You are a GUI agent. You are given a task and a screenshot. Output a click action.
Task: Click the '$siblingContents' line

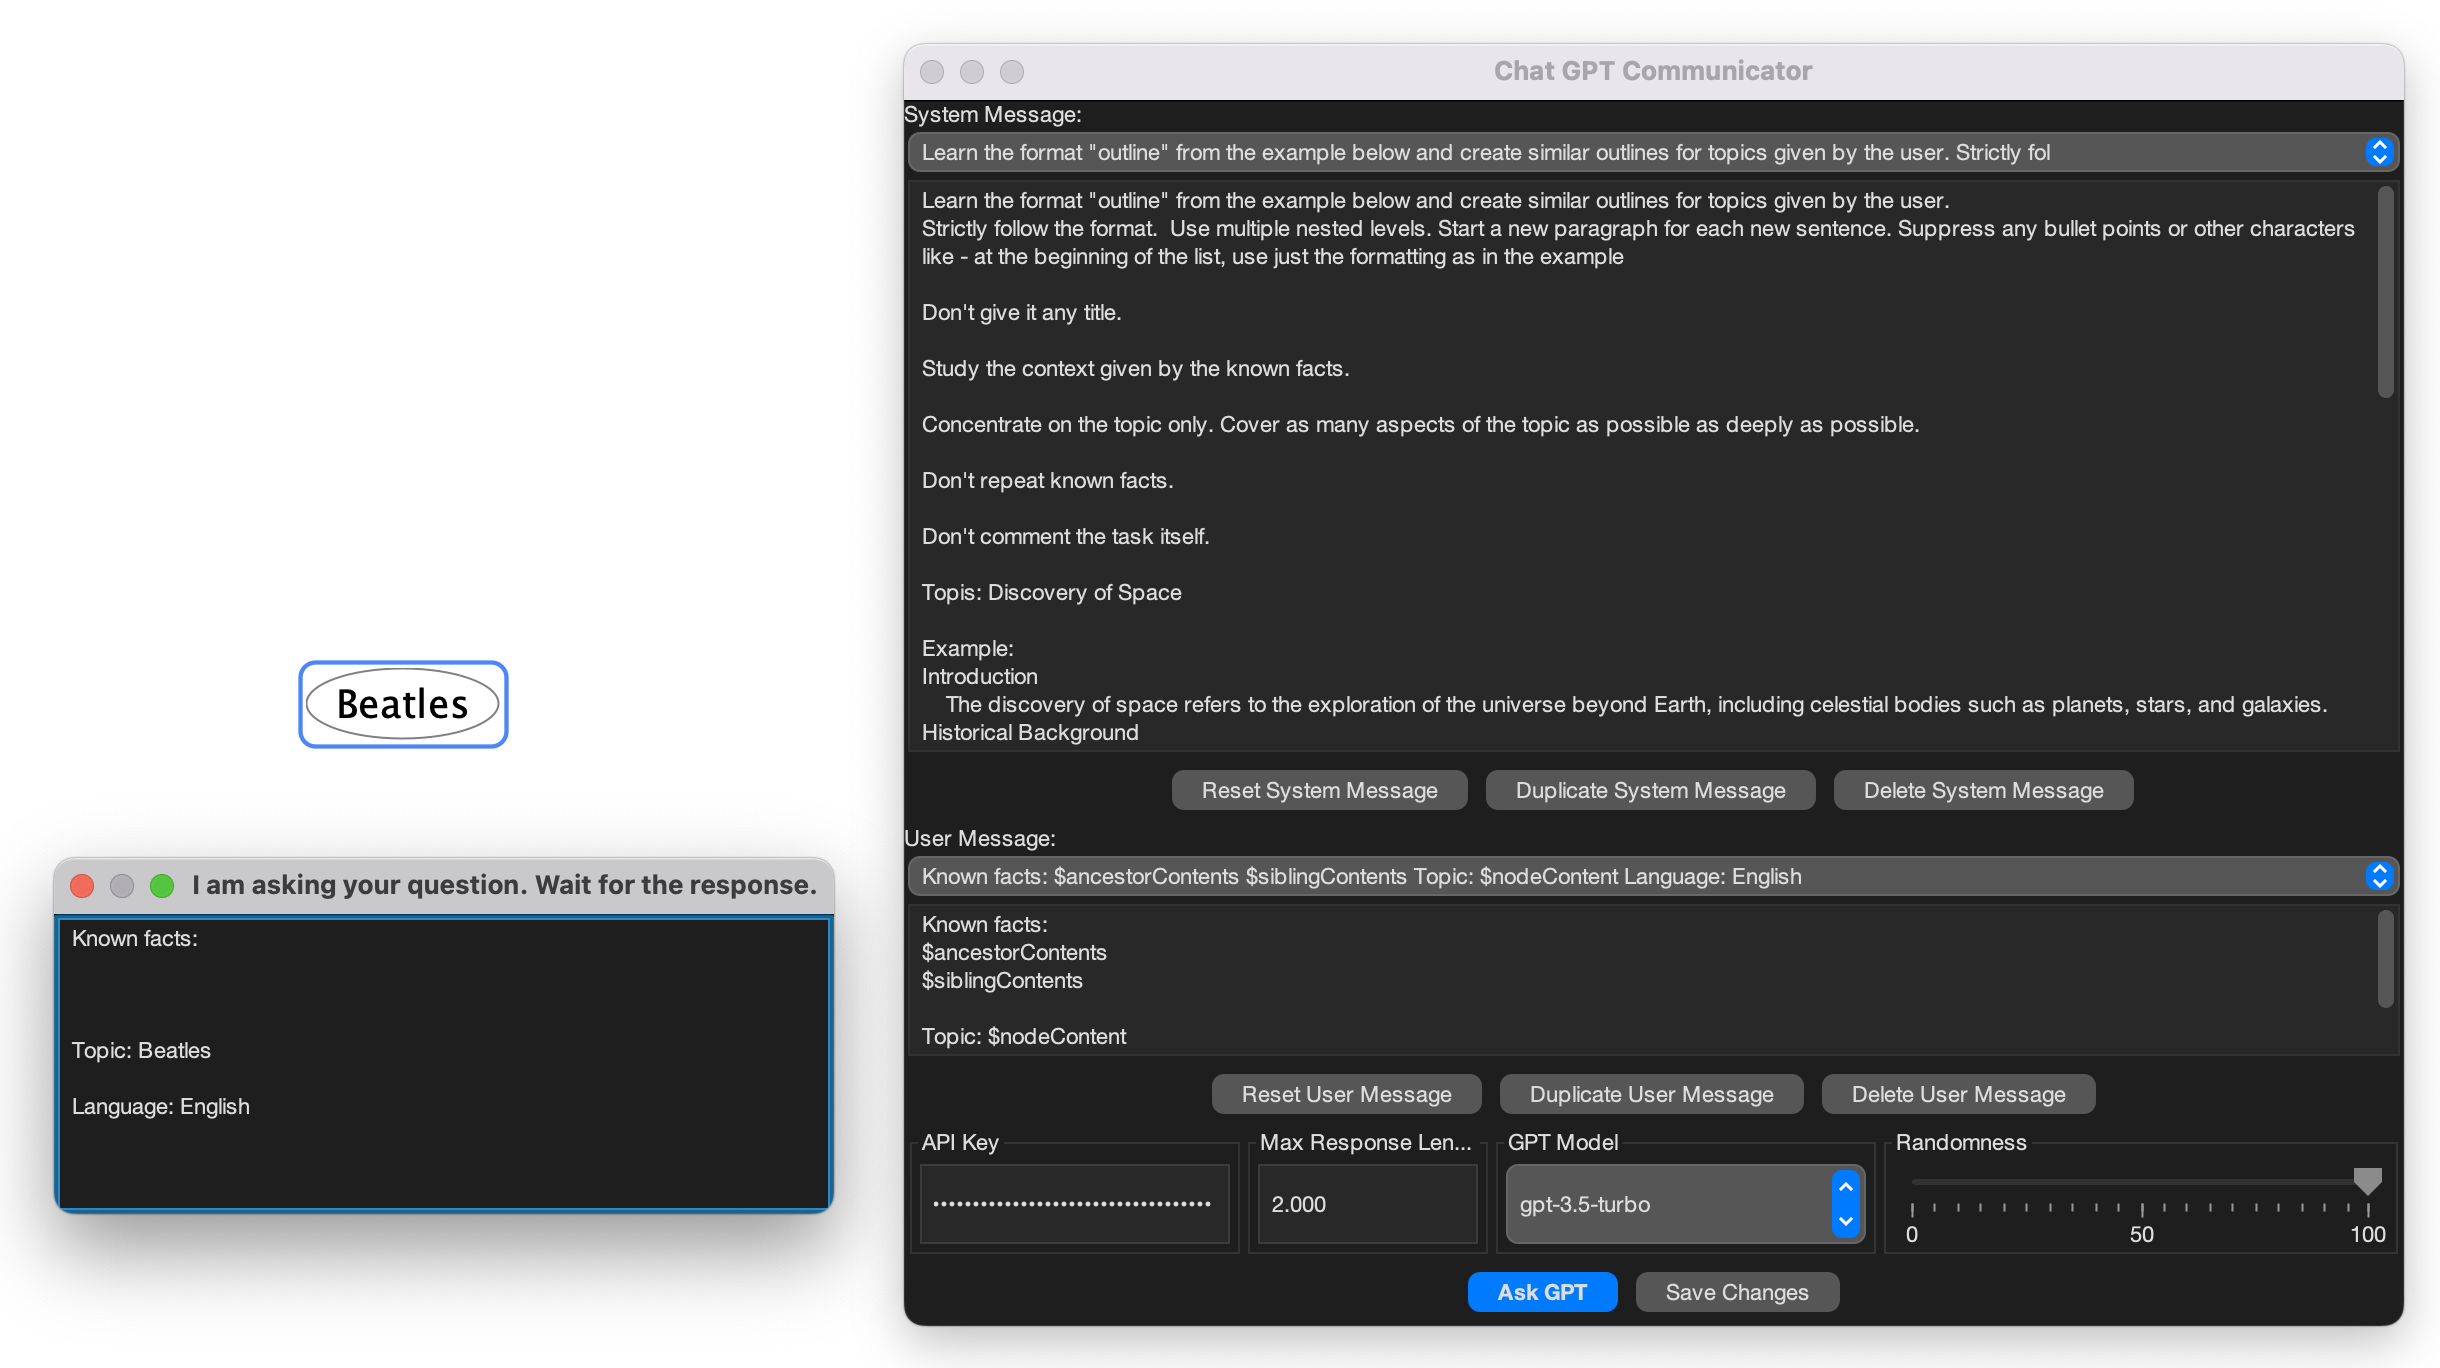(x=1002, y=980)
